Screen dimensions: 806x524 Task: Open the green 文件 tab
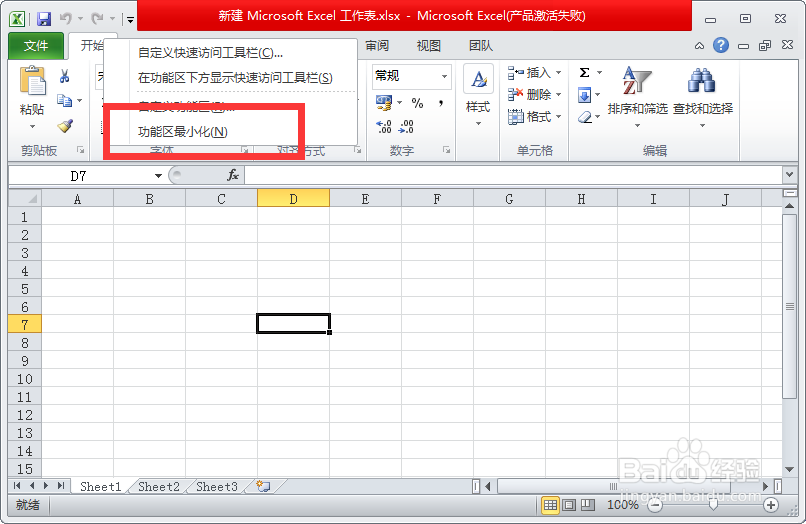pyautogui.click(x=36, y=46)
